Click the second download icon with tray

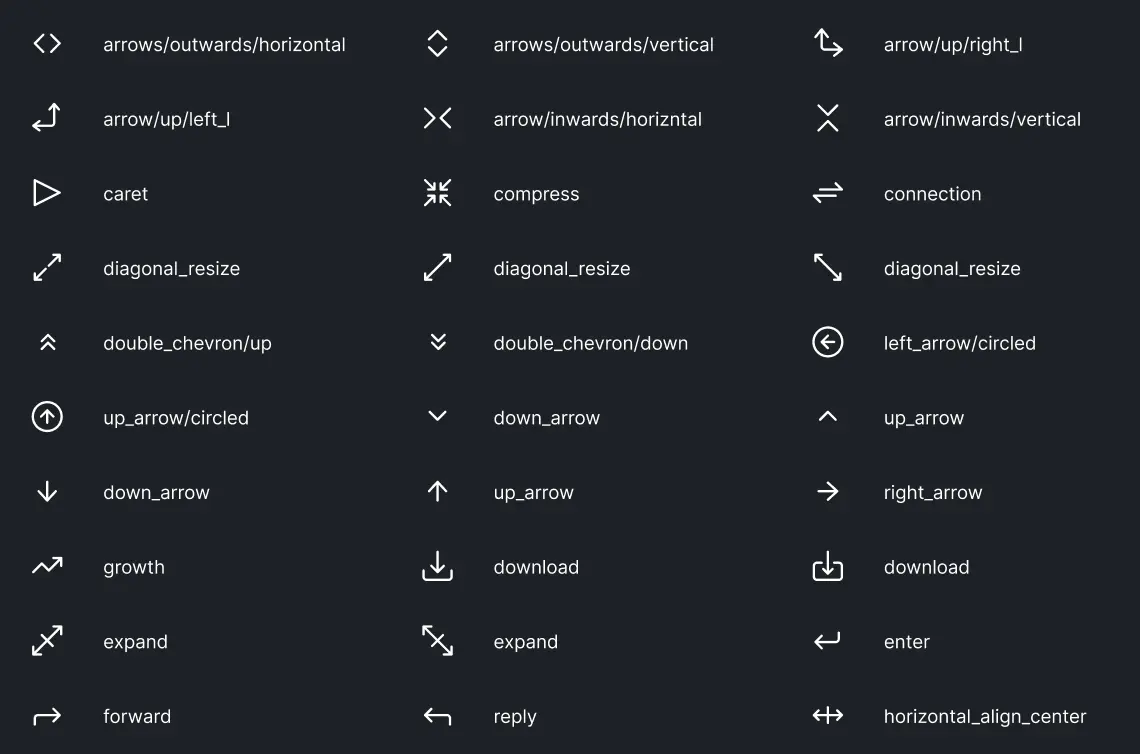[828, 566]
